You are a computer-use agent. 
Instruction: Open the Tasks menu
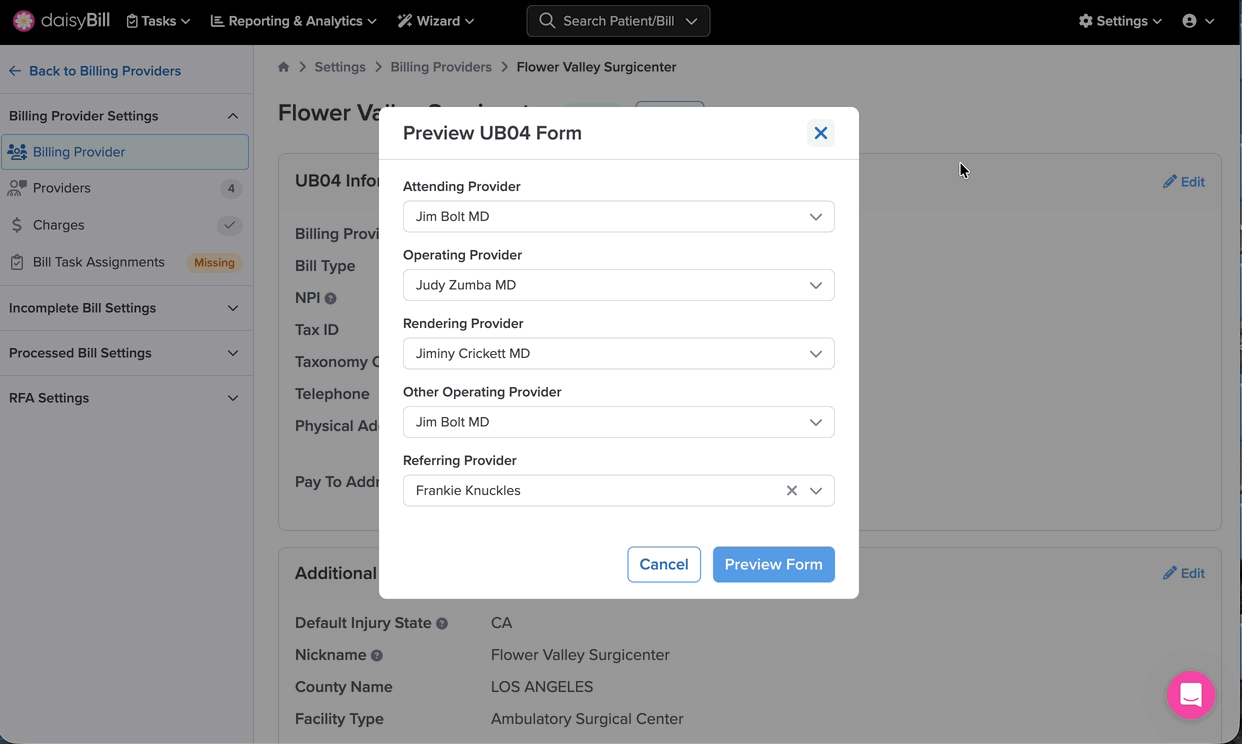click(x=158, y=21)
